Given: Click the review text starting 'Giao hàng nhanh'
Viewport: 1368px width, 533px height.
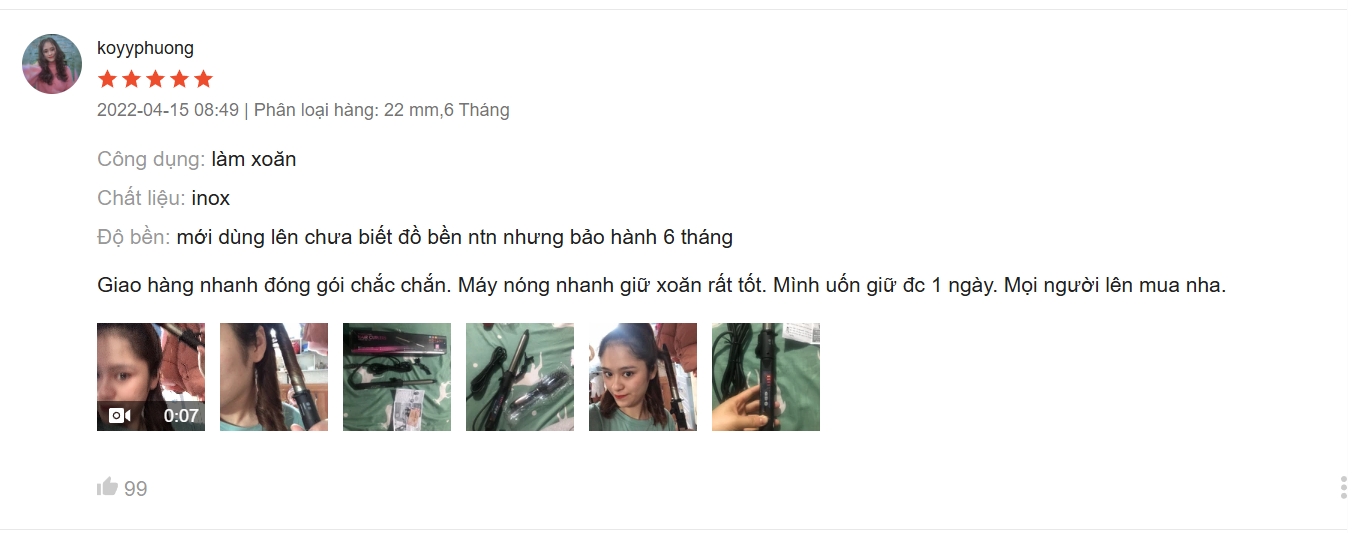Looking at the screenshot, I should point(661,285).
